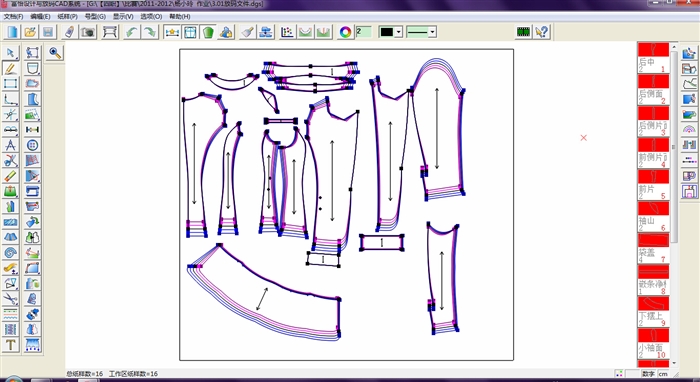Image resolution: width=700 pixels, height=382 pixels.
Task: Select the Text T tool
Action: click(10, 345)
